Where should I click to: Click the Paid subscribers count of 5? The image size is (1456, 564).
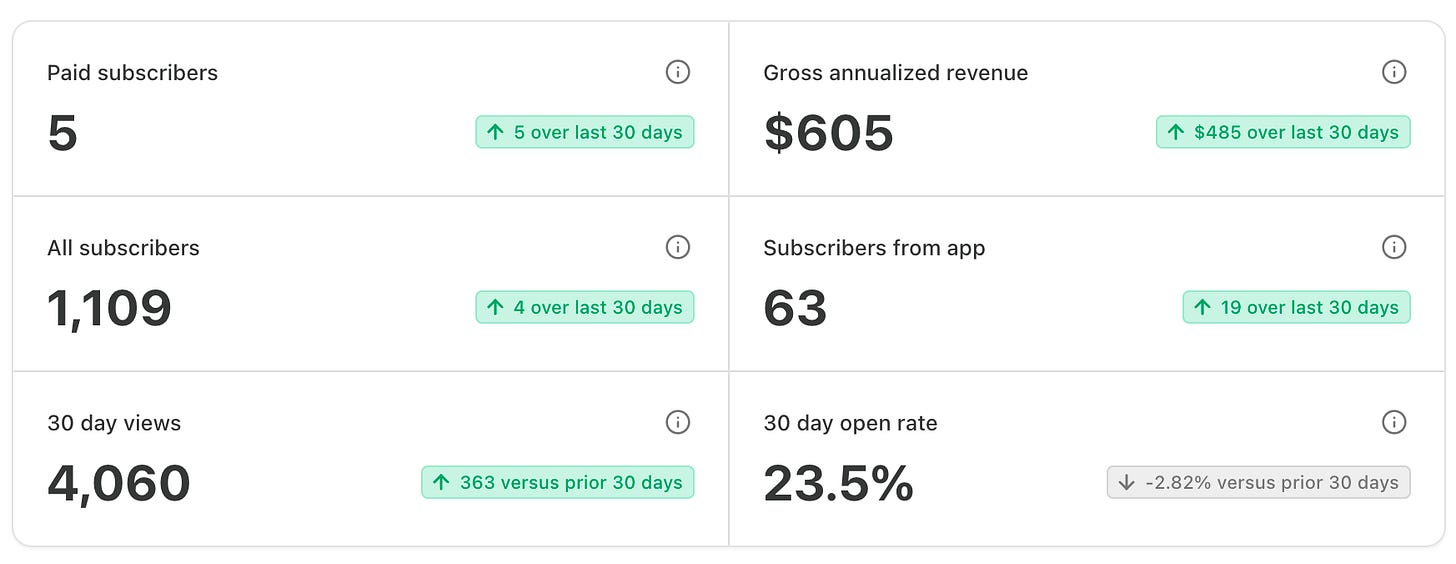62,133
